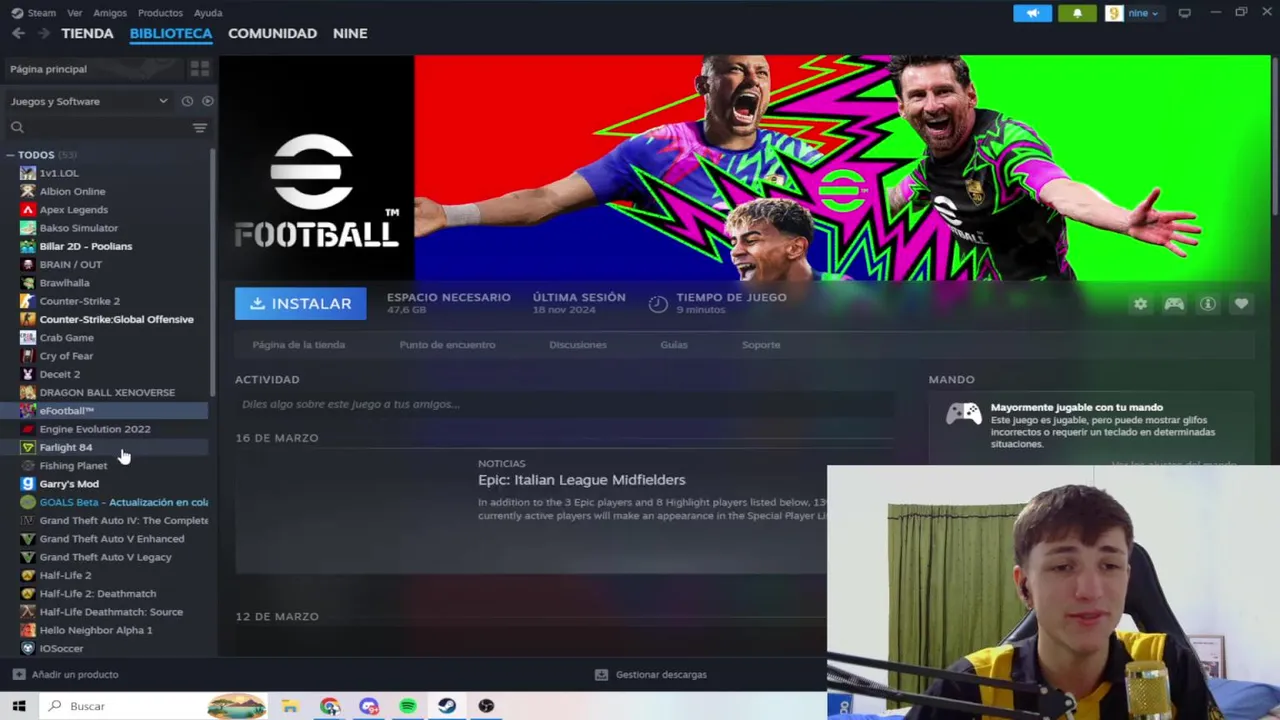Open news Epic: Italian League Midfielders

click(581, 480)
